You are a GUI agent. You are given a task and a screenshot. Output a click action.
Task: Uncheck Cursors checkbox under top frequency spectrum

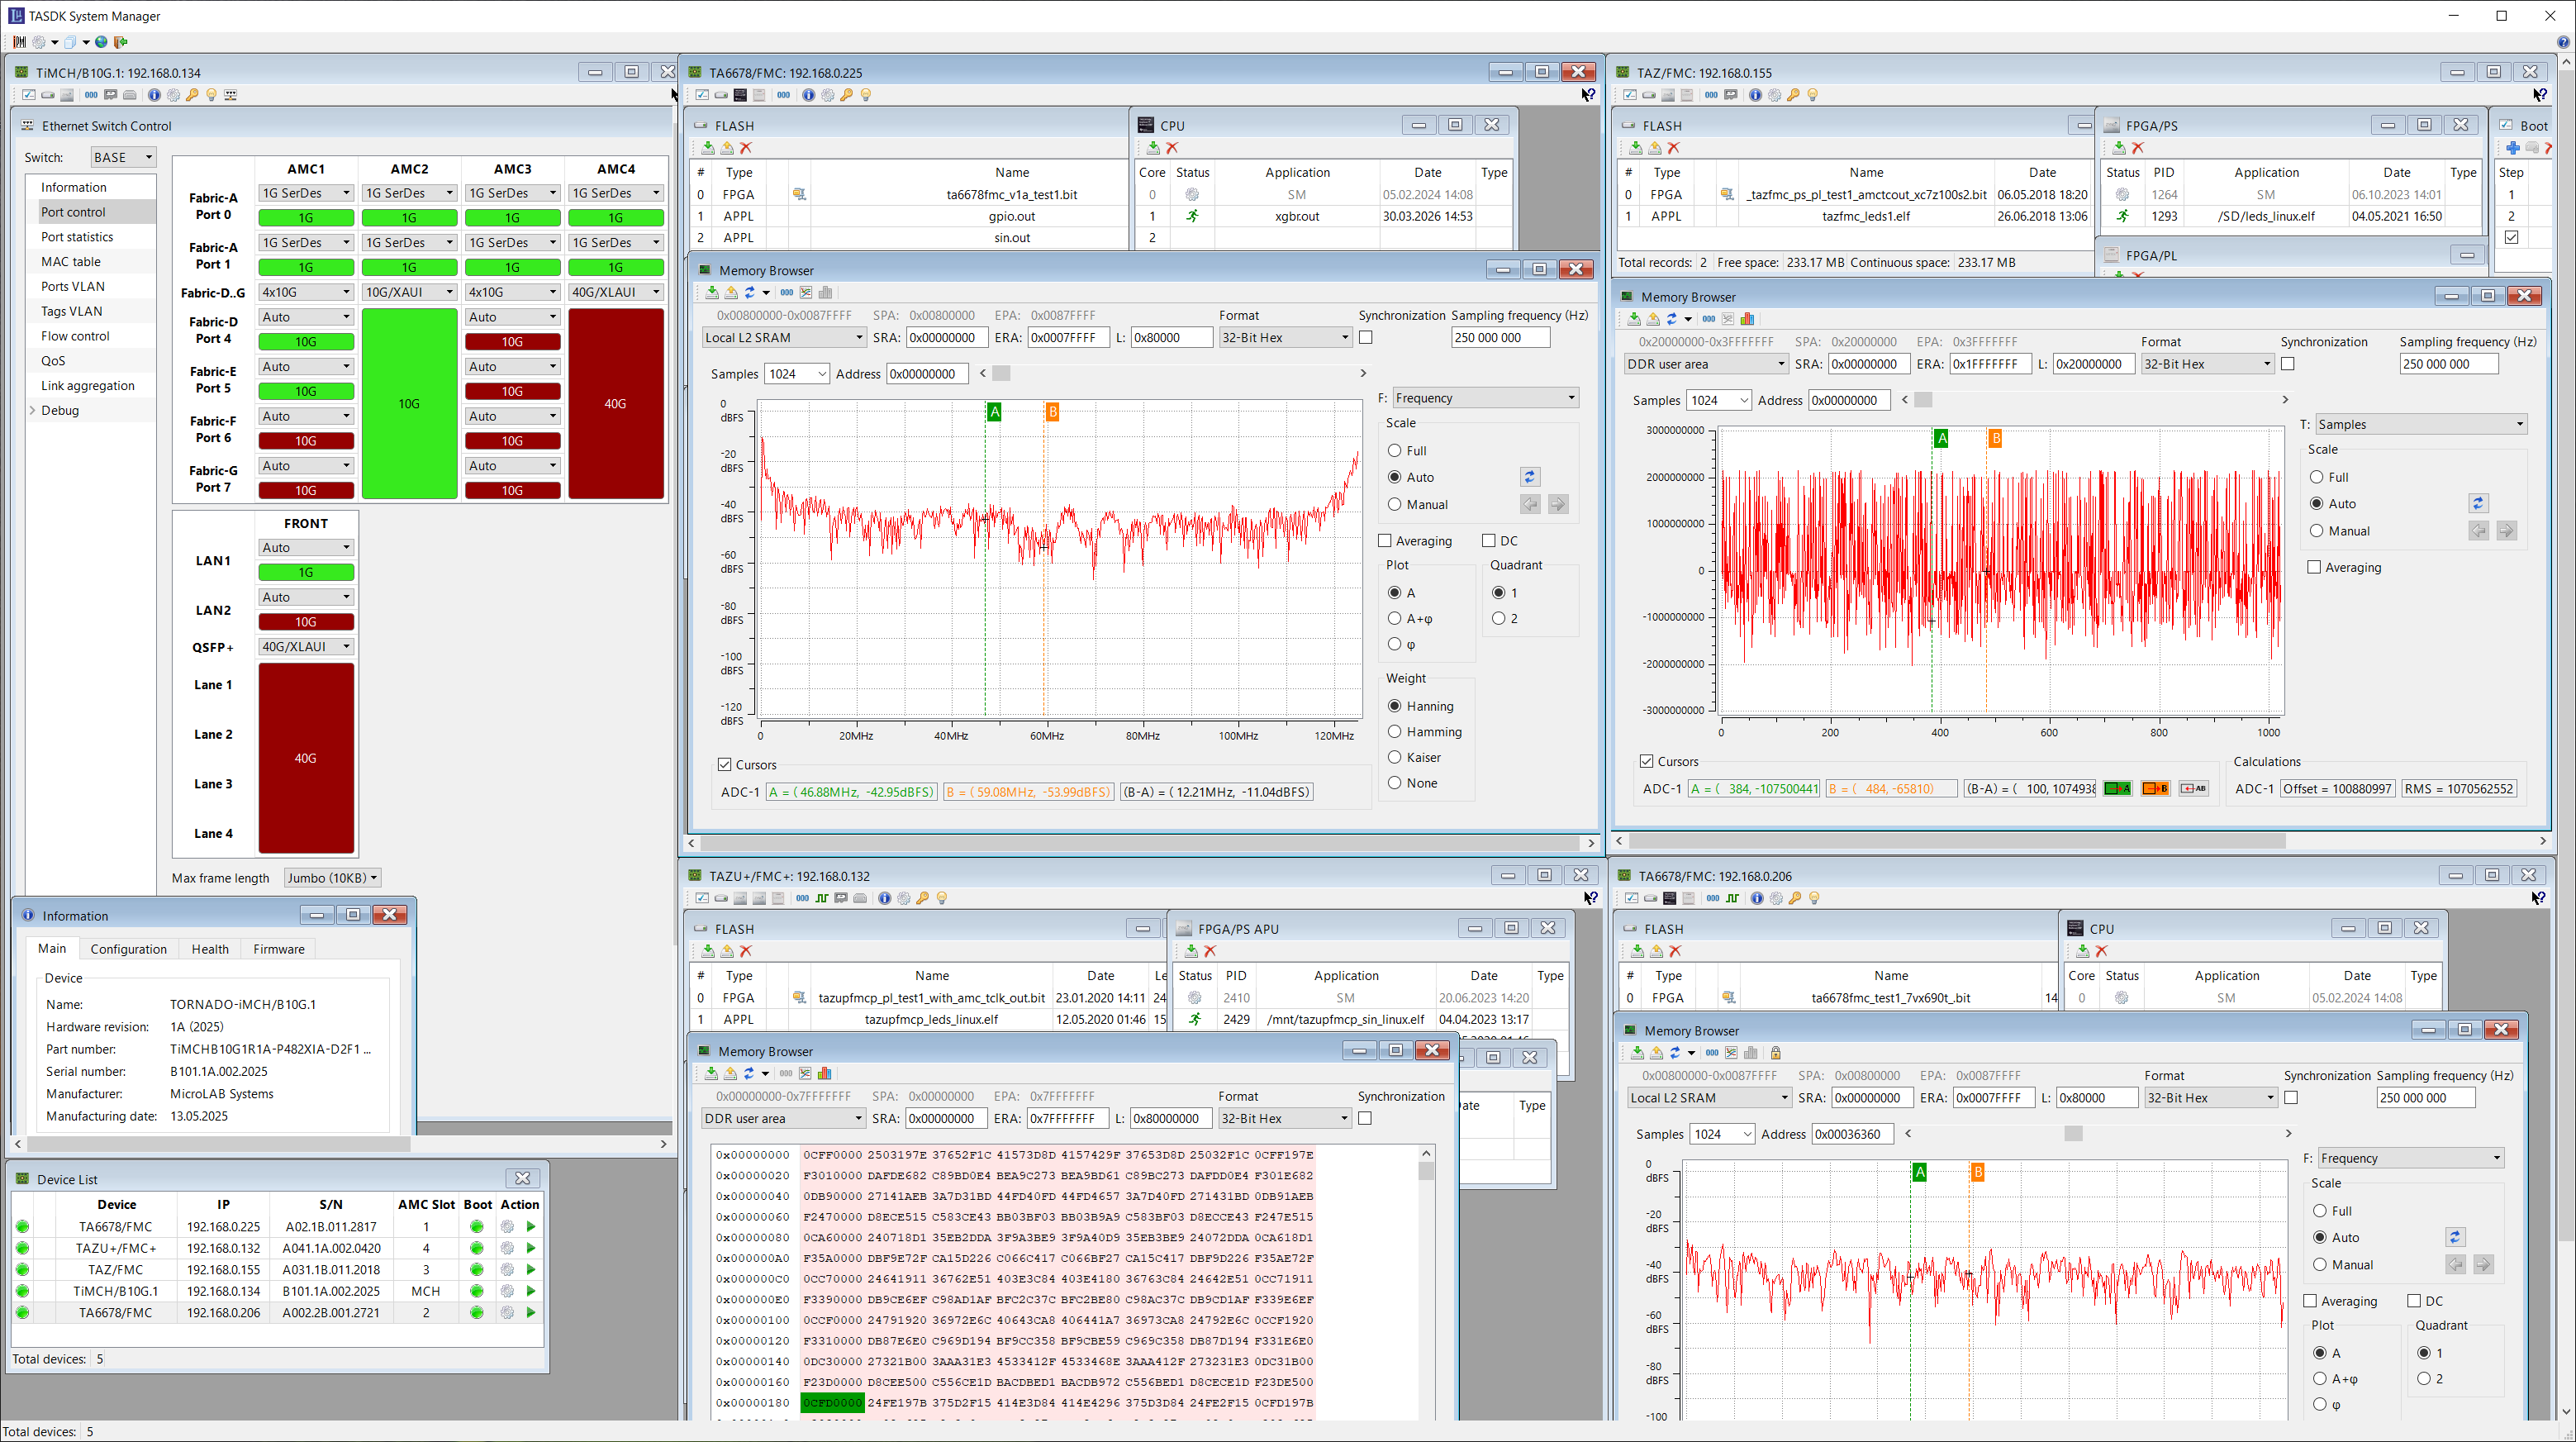(724, 765)
